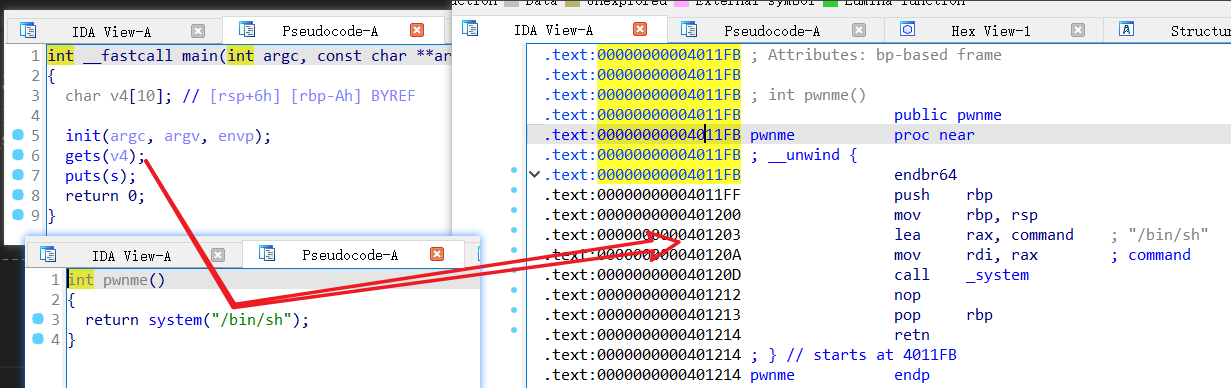Toggle breakpoint dot on pwnme line 3
Screen dimensions: 1231x388
(x=37, y=320)
